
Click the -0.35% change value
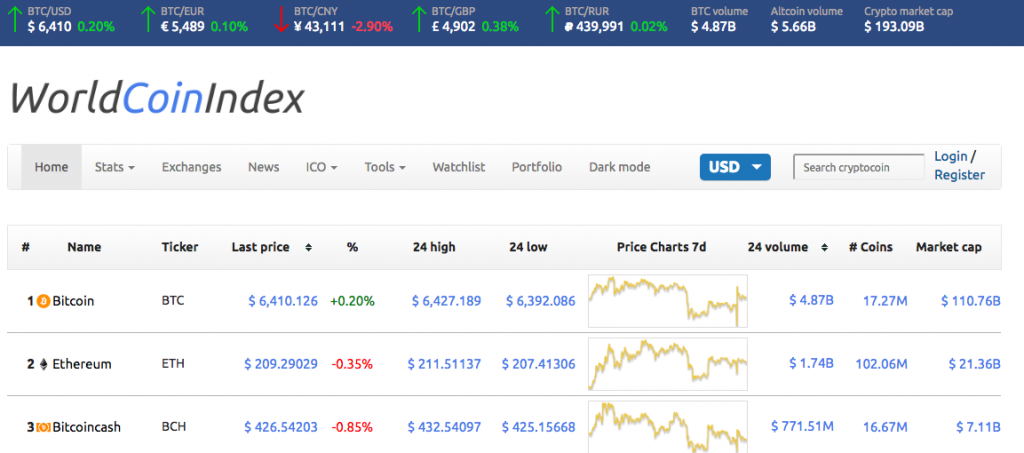click(353, 364)
